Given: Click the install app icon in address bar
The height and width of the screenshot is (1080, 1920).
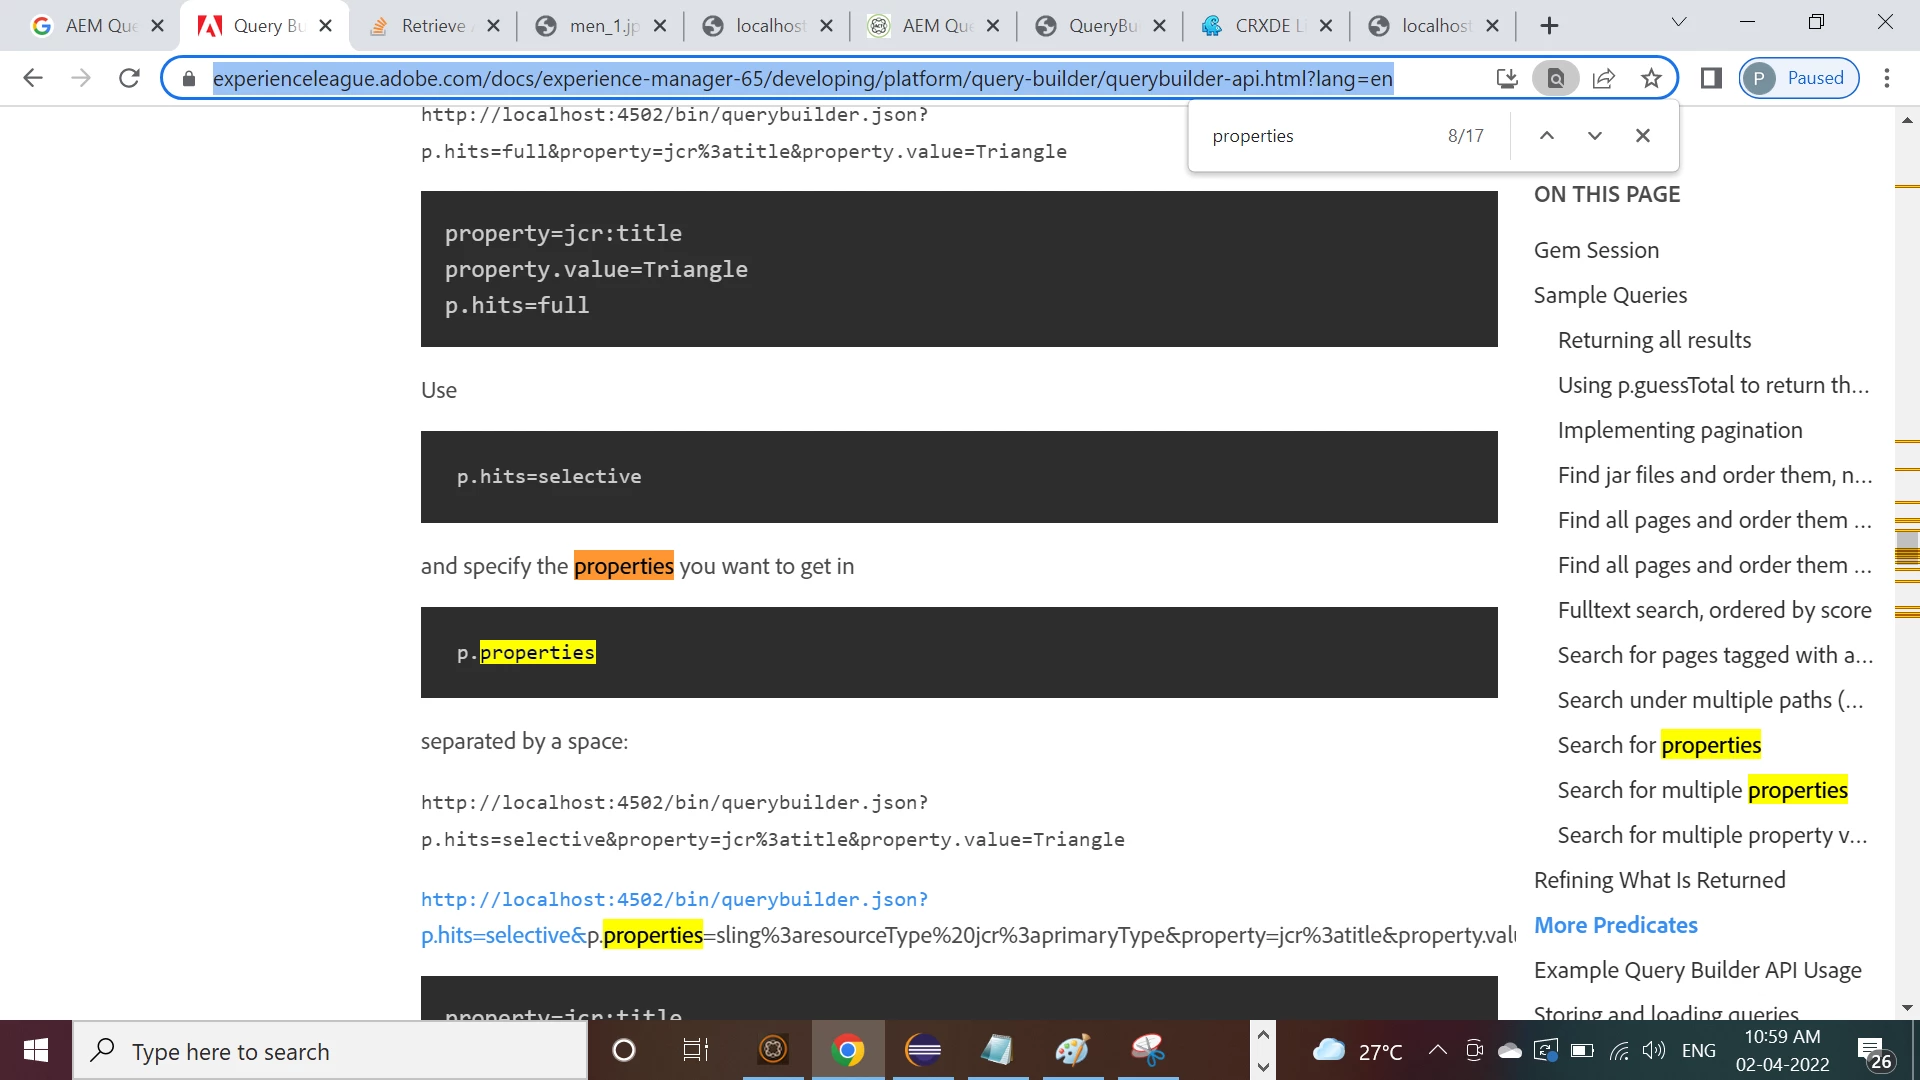Looking at the screenshot, I should point(1507,78).
